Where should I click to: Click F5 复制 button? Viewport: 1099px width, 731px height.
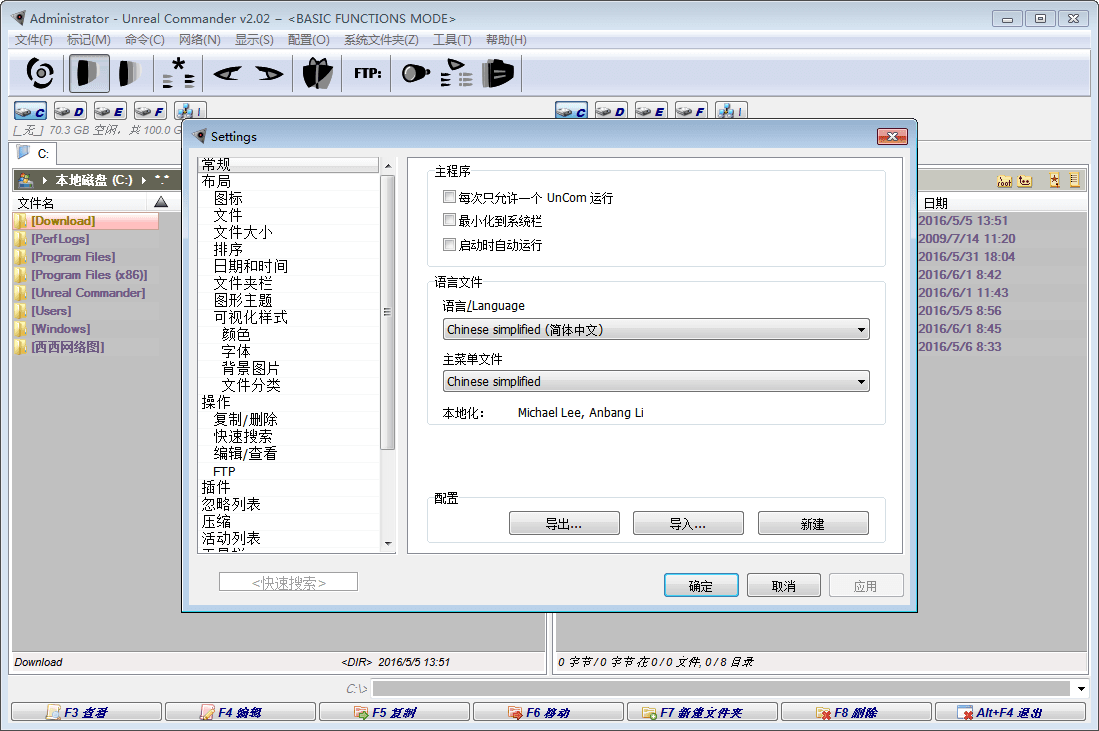coord(394,712)
